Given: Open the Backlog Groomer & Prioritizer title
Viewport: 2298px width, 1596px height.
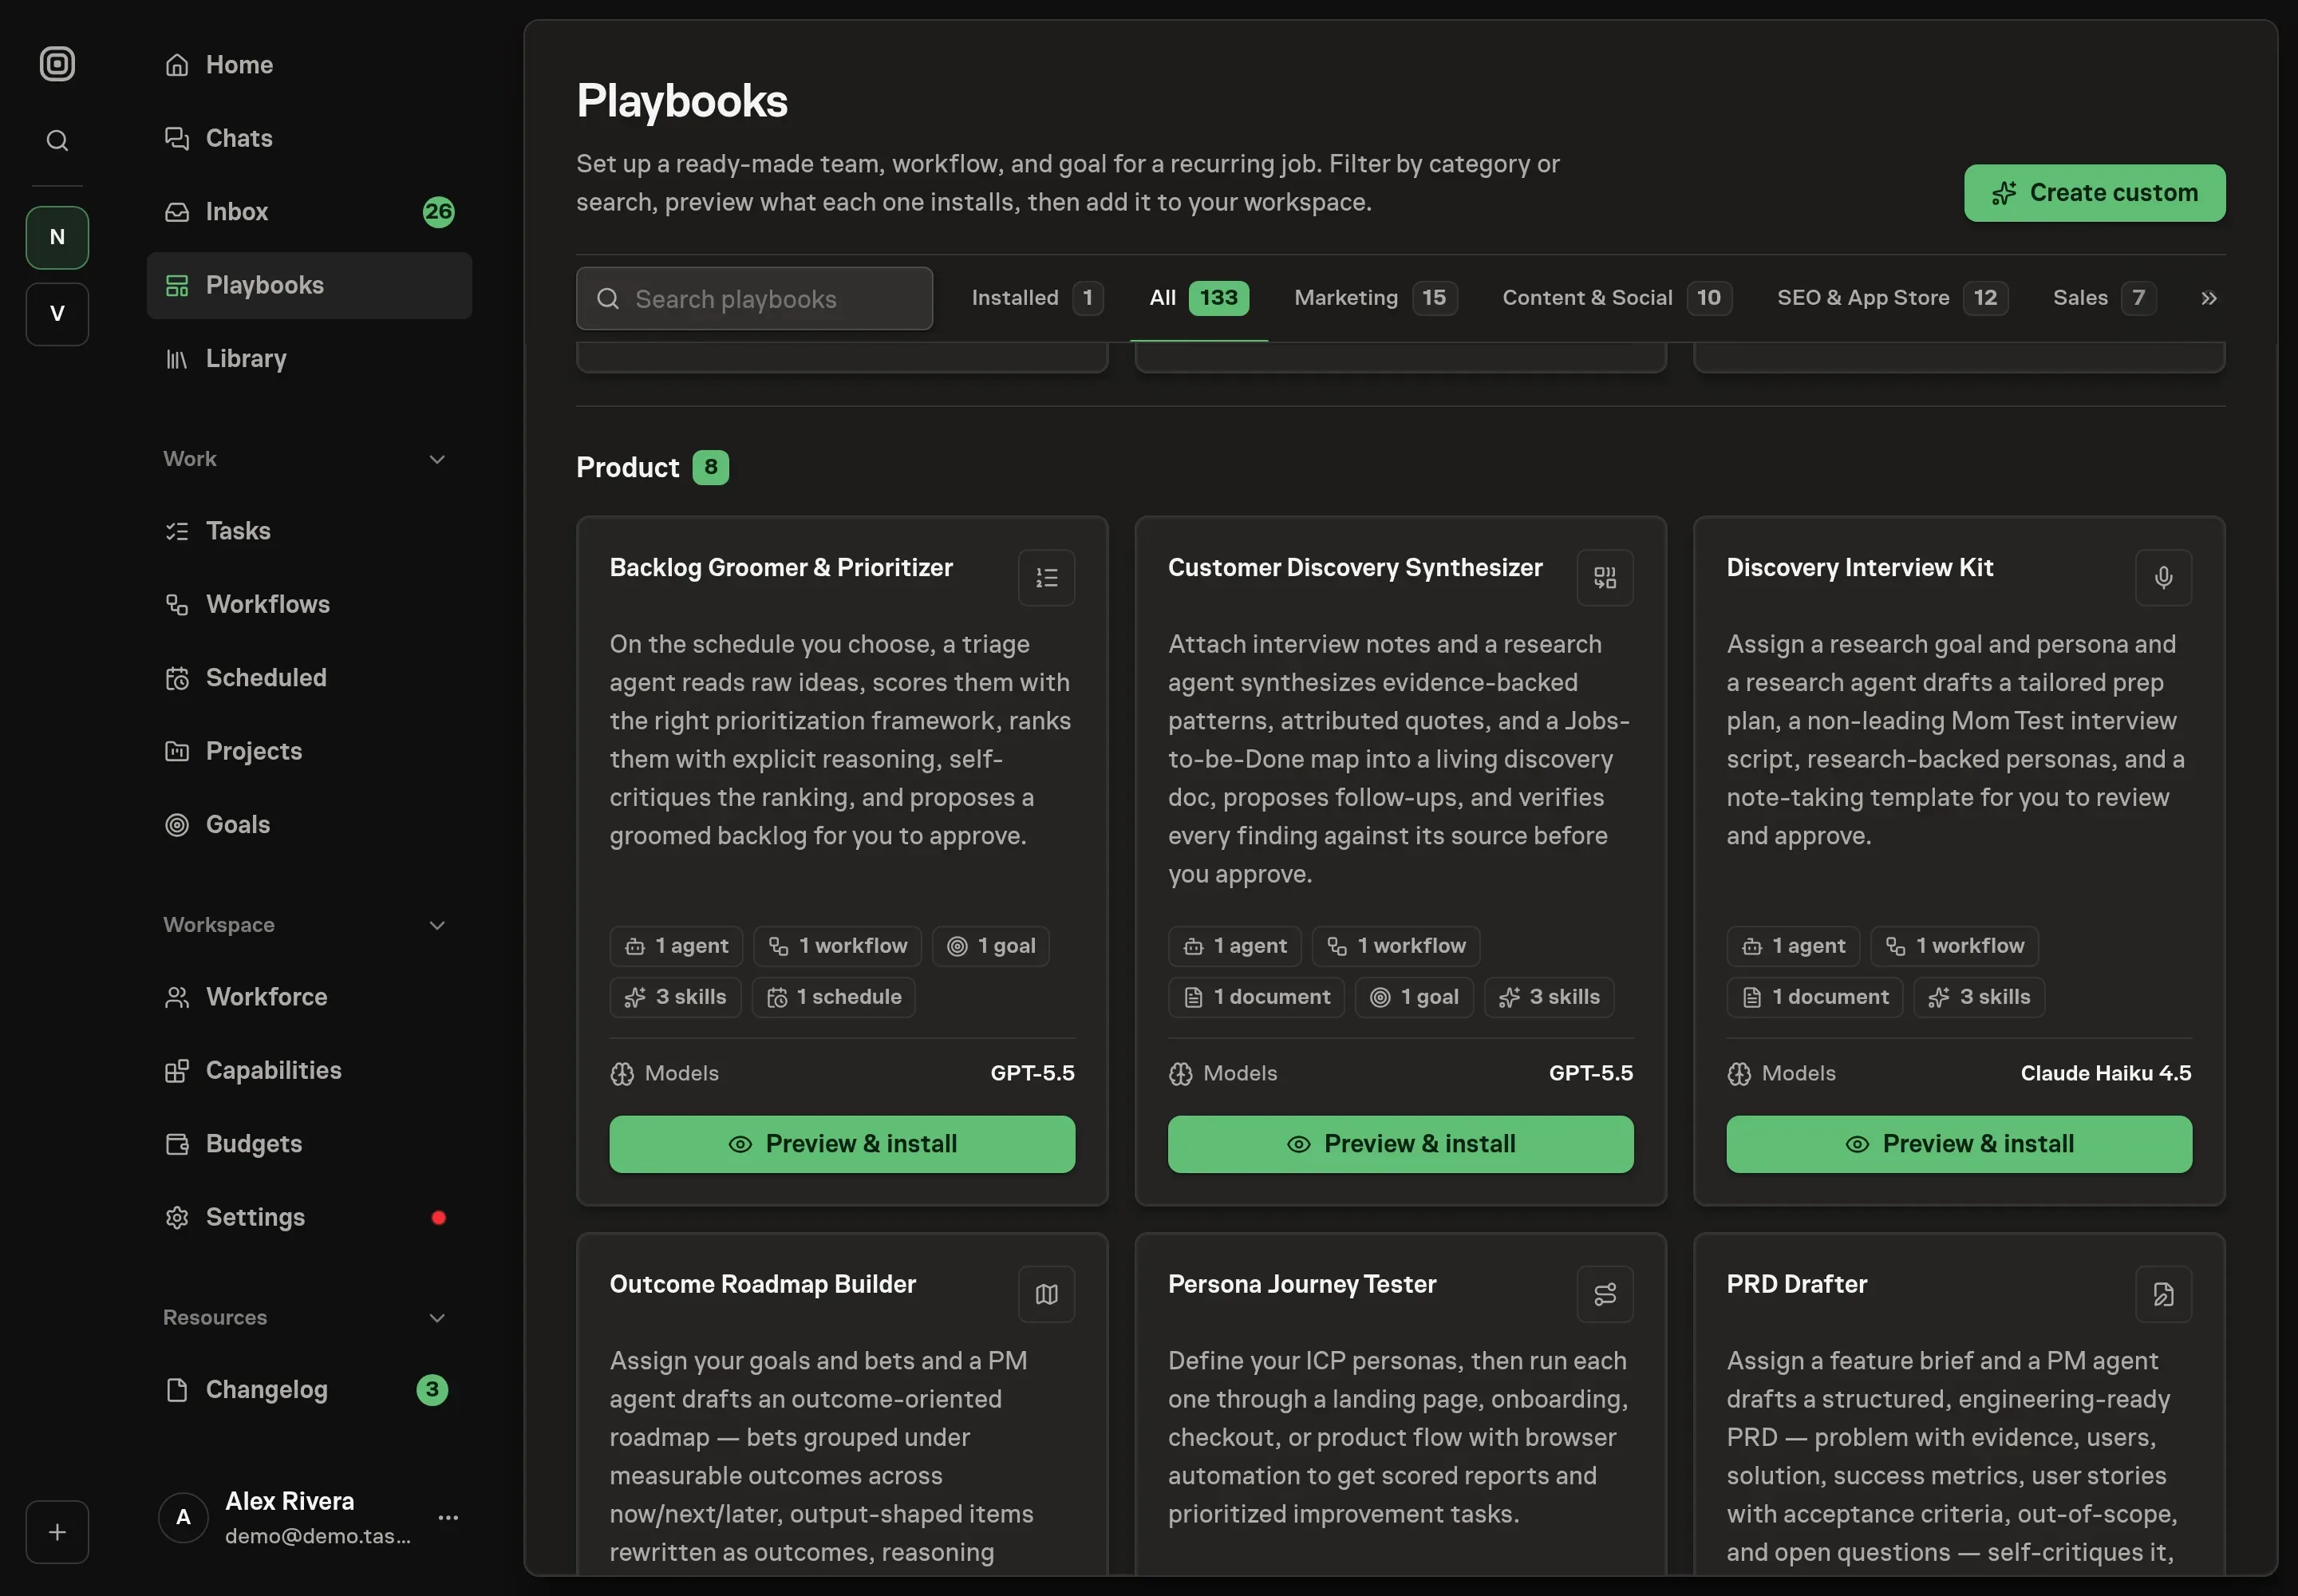Looking at the screenshot, I should click(781, 568).
